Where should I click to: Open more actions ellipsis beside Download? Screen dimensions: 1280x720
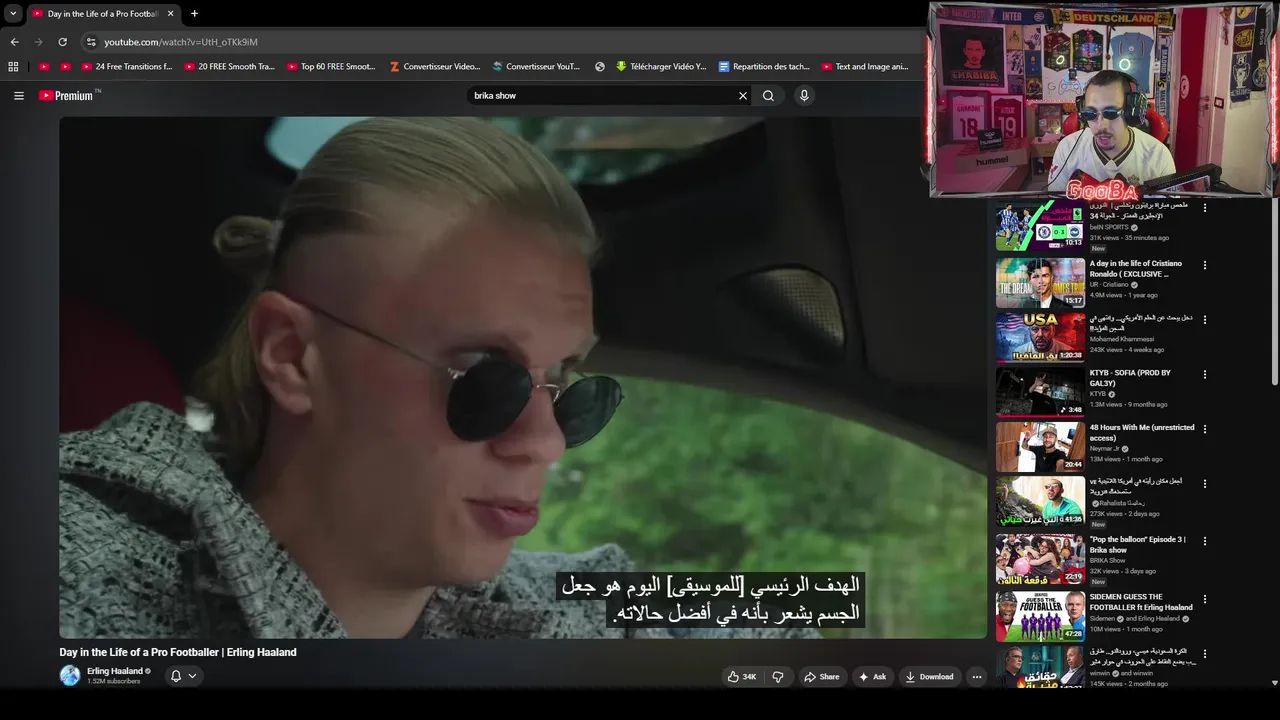(977, 677)
